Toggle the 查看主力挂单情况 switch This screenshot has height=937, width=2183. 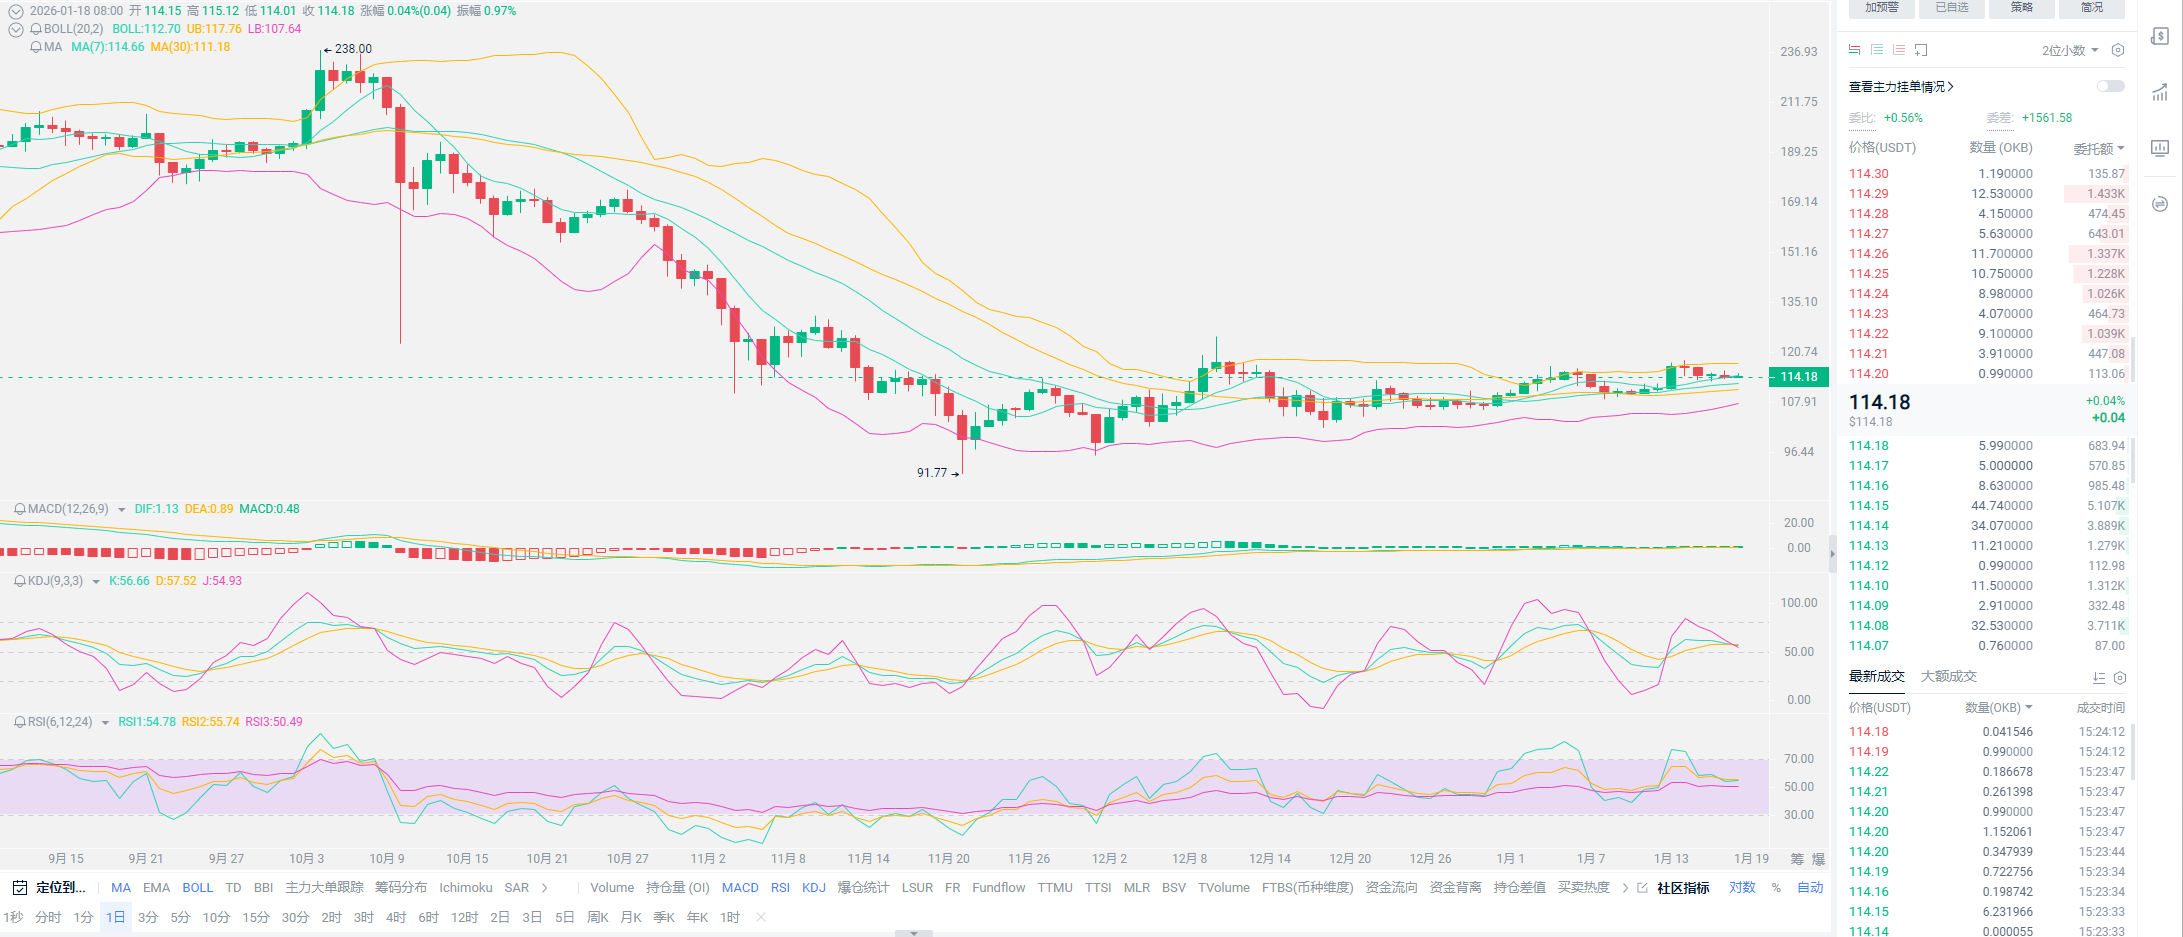(x=2110, y=86)
